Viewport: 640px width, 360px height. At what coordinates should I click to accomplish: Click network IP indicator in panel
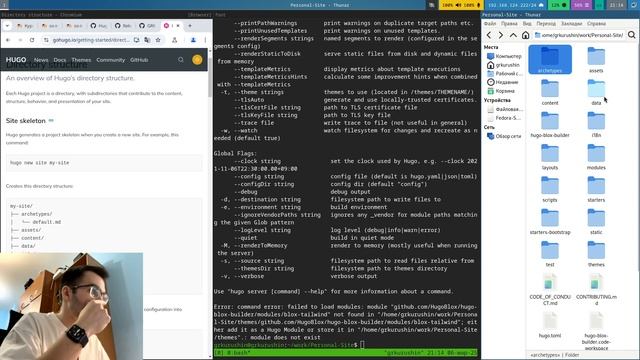516,5
